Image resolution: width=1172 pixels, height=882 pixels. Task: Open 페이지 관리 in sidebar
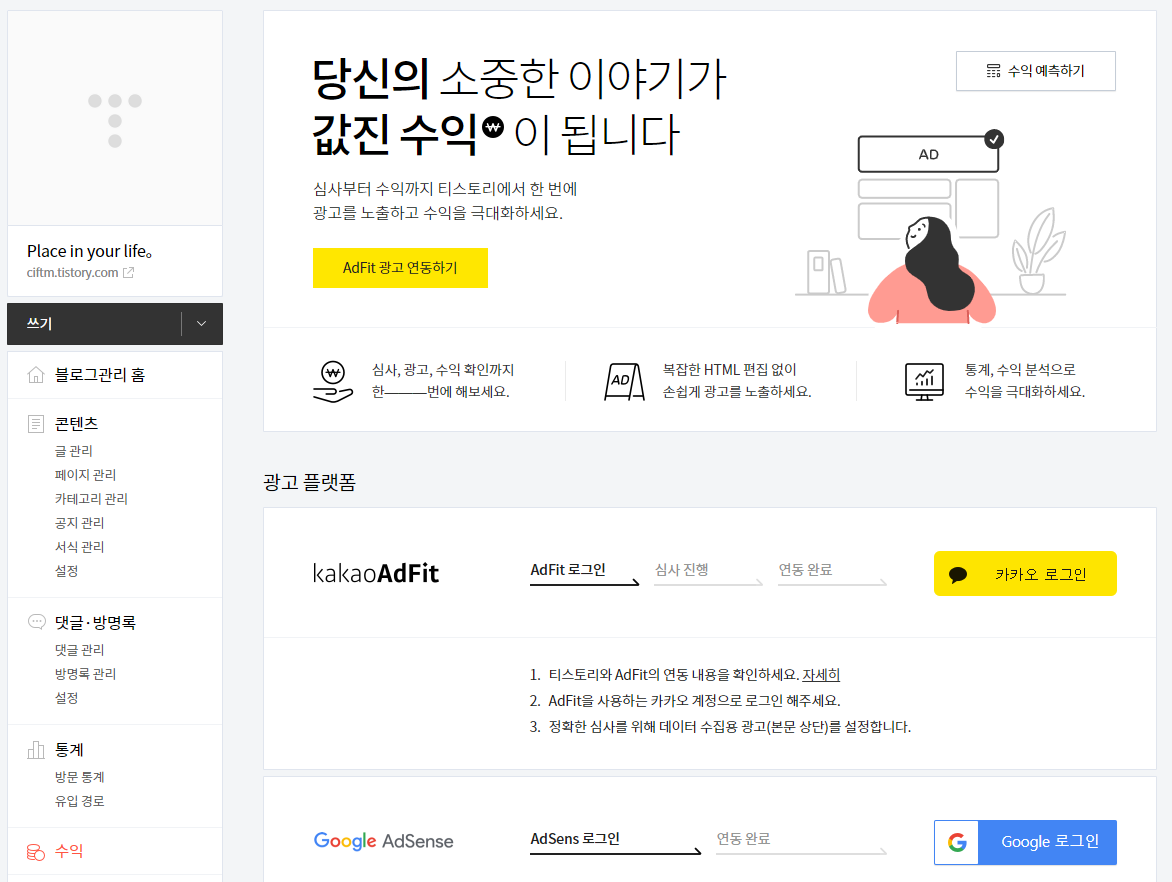(x=85, y=475)
